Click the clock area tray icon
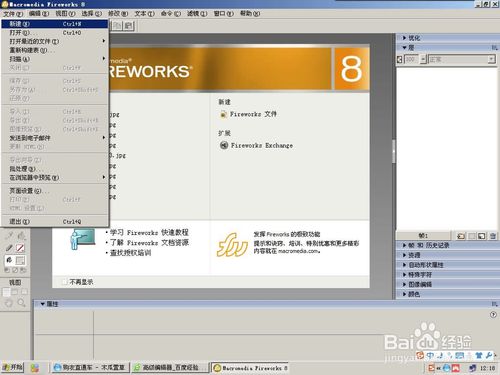This screenshot has width=500, height=375. point(472,368)
